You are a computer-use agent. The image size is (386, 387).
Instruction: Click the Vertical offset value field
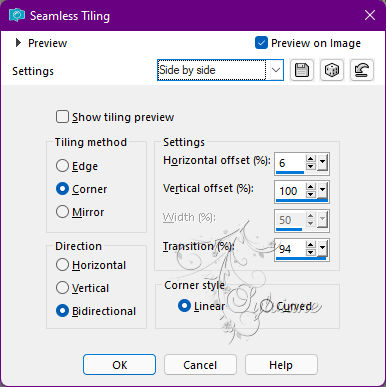coord(290,191)
